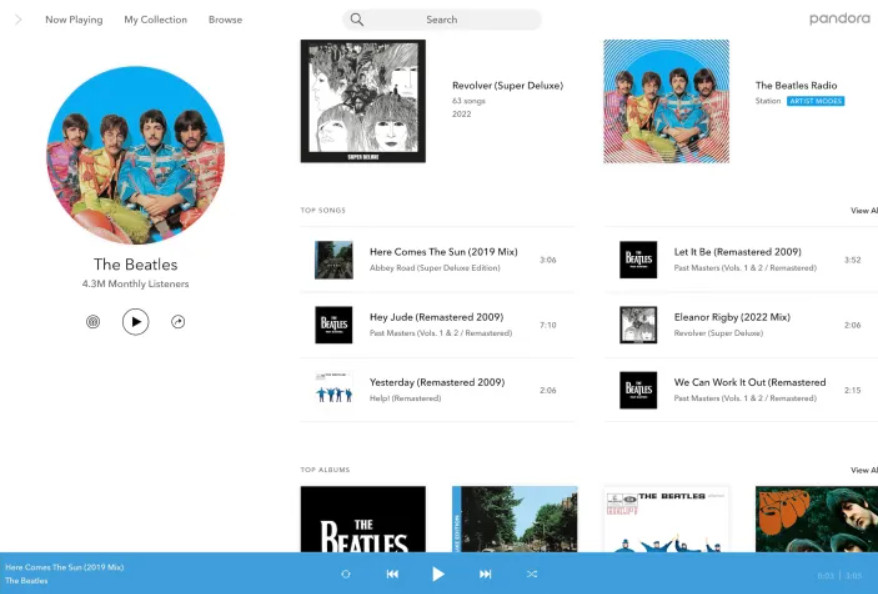Open Past Masters link under We Can Work It Out
Viewport: 878px width, 594px height.
pos(745,399)
